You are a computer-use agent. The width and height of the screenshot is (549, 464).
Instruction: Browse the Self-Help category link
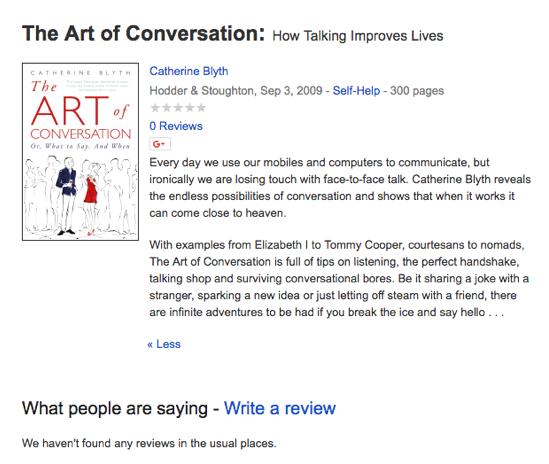tap(356, 91)
